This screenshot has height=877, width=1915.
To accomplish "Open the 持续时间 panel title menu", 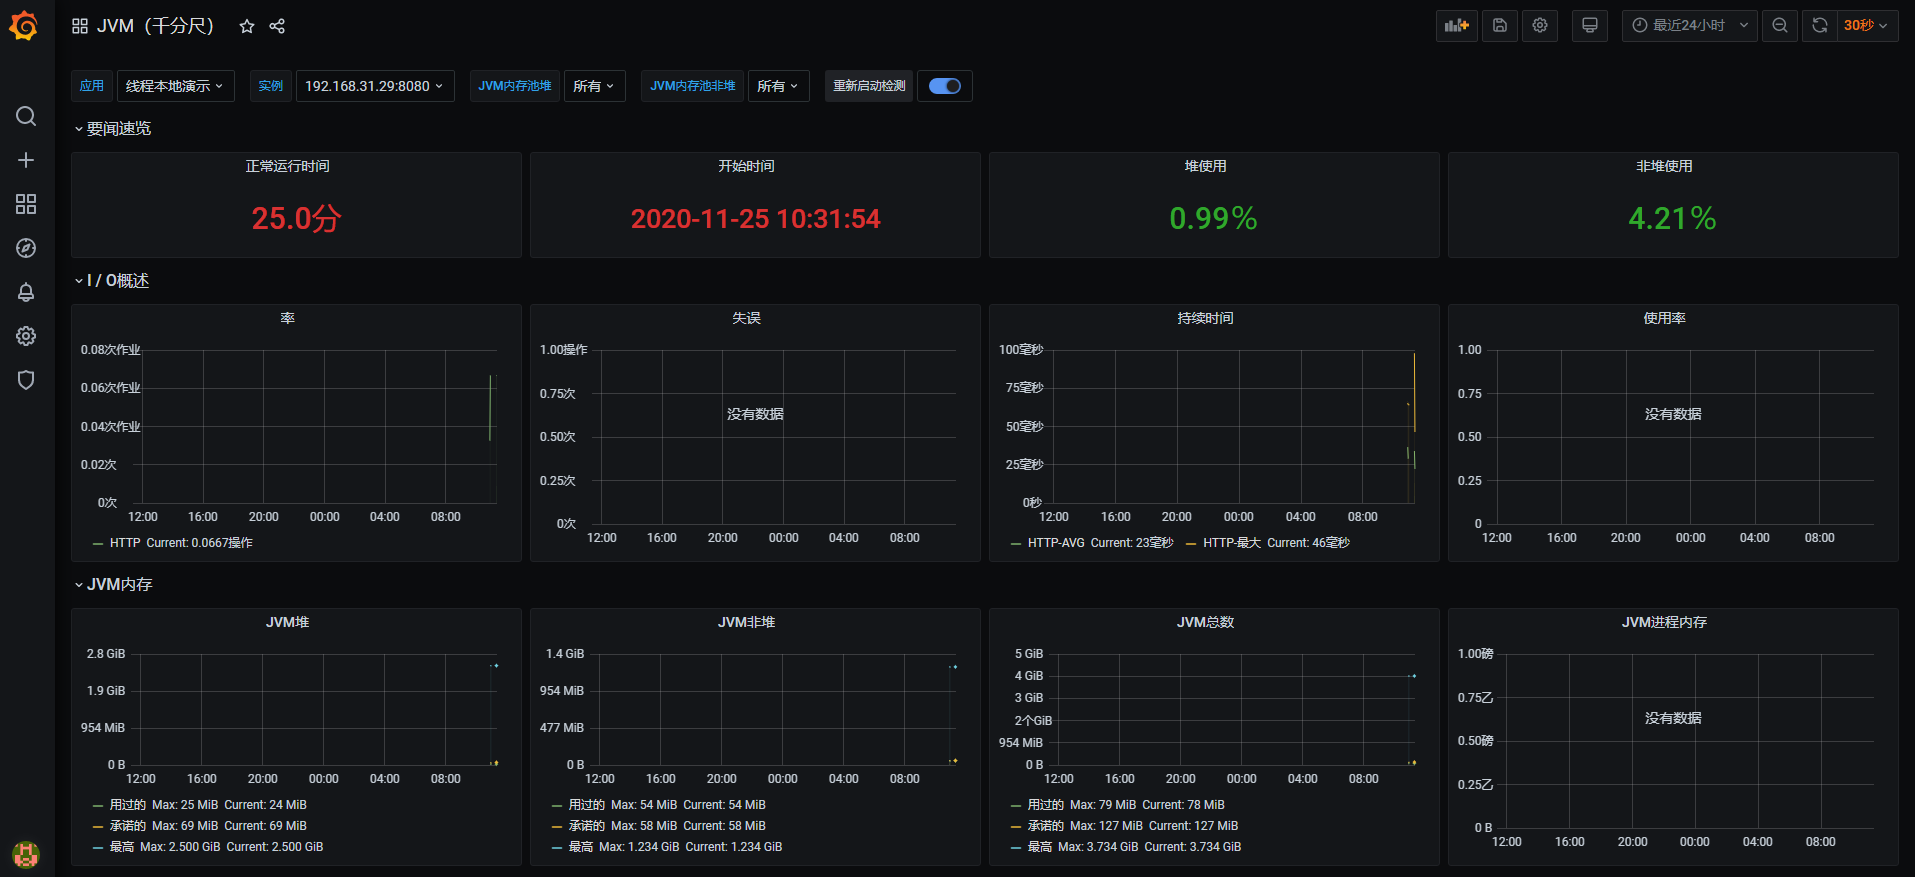I will (x=1206, y=318).
